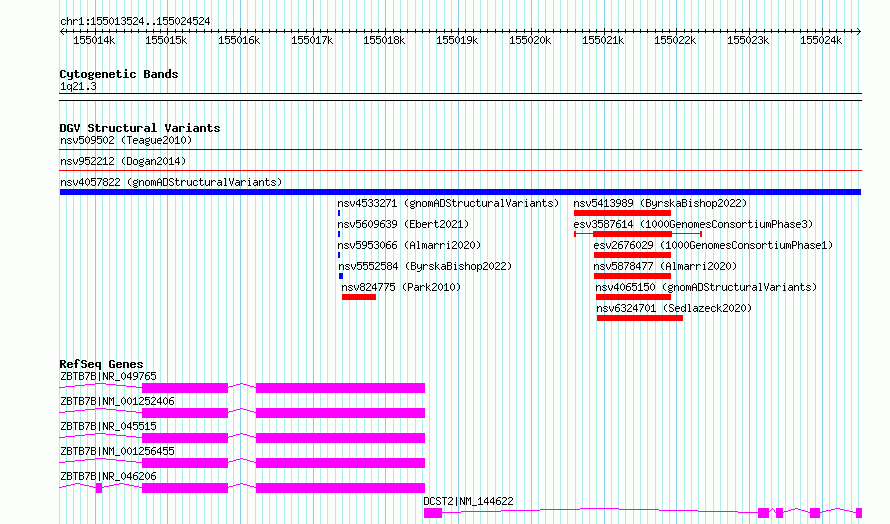
Task: Click the chr1:155013524..155024524 coordinates text
Action: (x=135, y=22)
